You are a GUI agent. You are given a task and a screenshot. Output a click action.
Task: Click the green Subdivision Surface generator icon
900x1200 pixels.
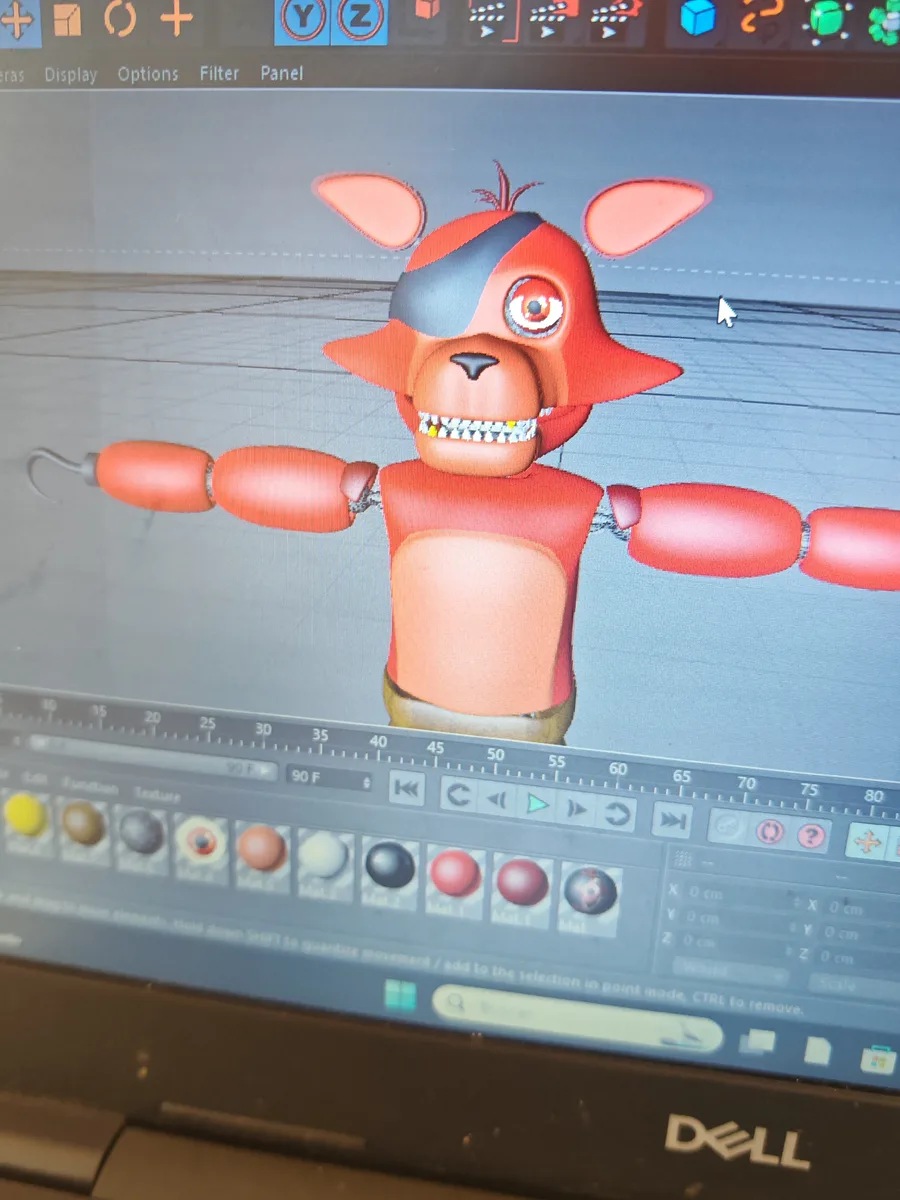pyautogui.click(x=827, y=18)
